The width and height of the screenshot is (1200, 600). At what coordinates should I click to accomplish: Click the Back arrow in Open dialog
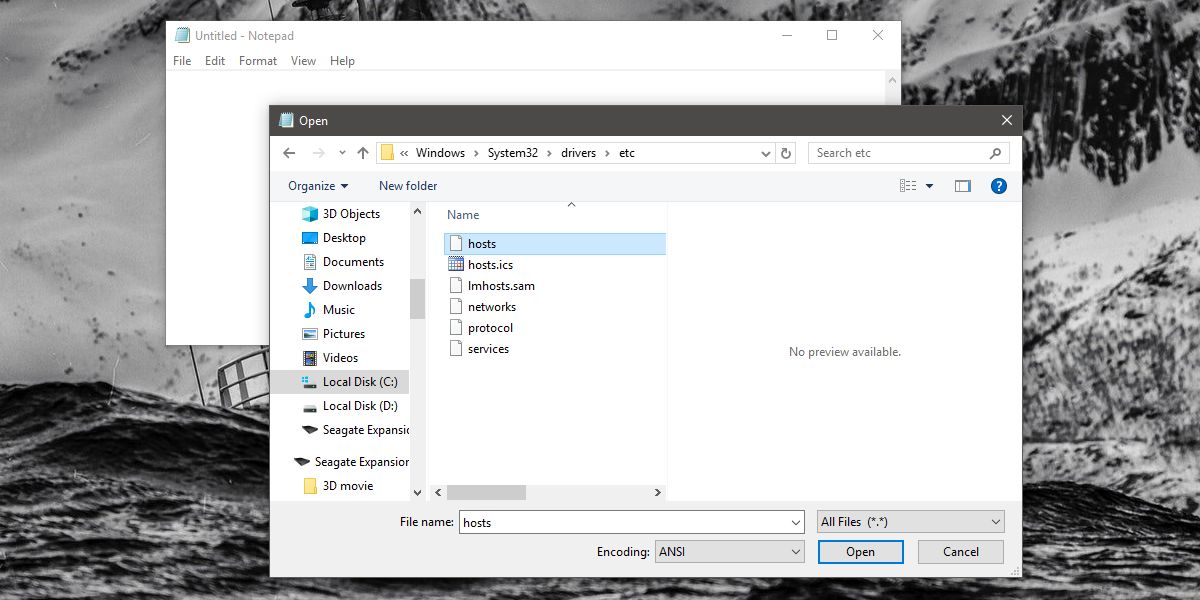click(x=289, y=153)
